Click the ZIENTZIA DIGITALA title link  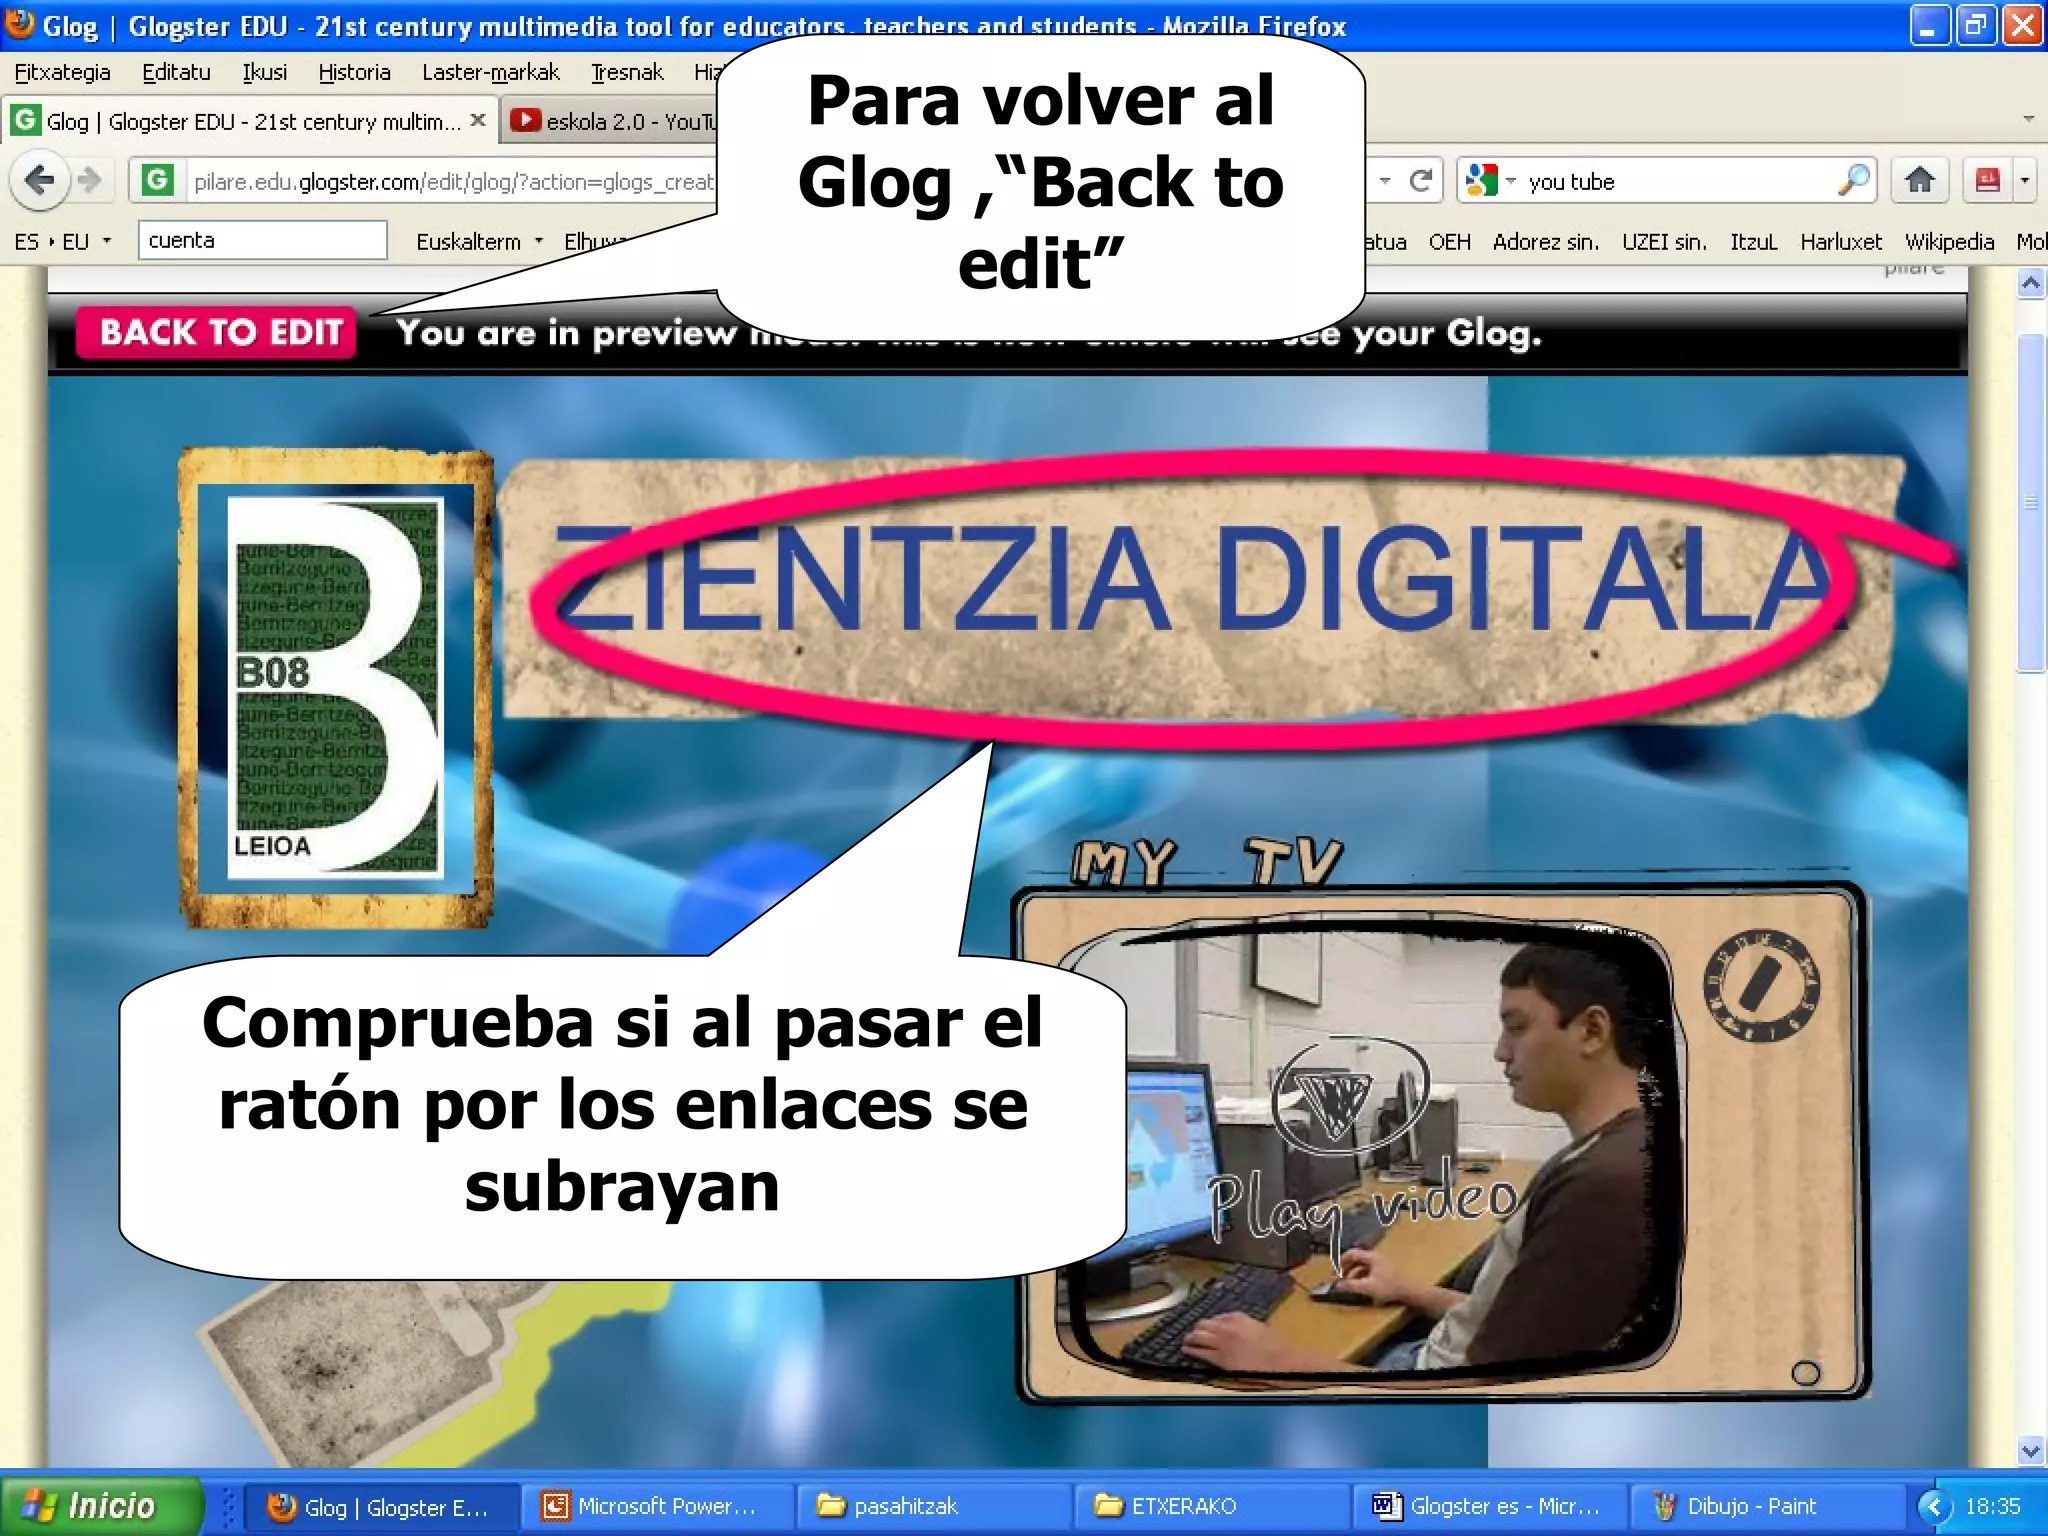[x=1204, y=580]
